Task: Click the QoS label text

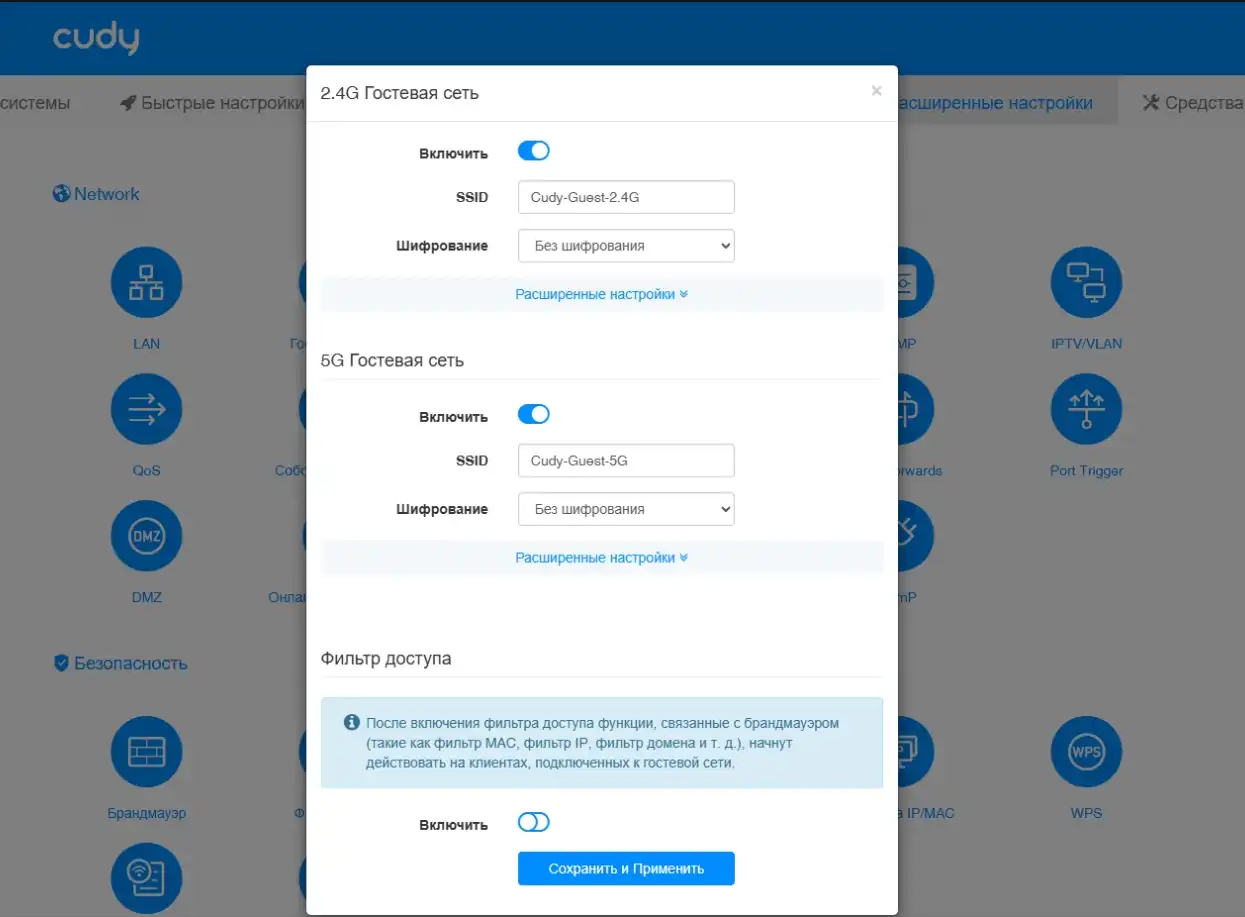Action: coord(146,470)
